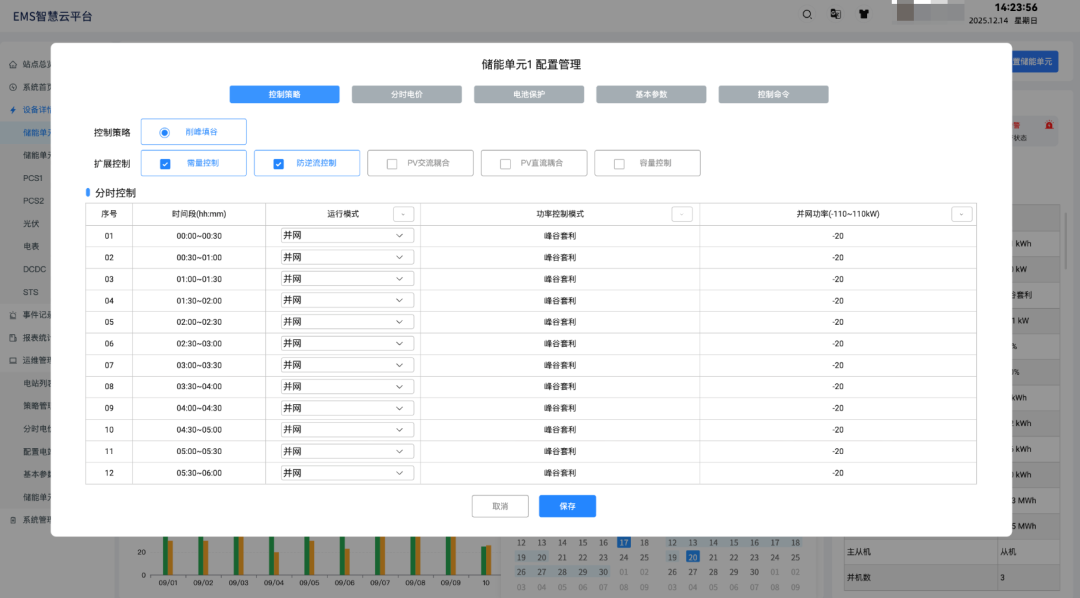Click the home icon beside 站点总览
This screenshot has height=598, width=1080.
click(13, 64)
